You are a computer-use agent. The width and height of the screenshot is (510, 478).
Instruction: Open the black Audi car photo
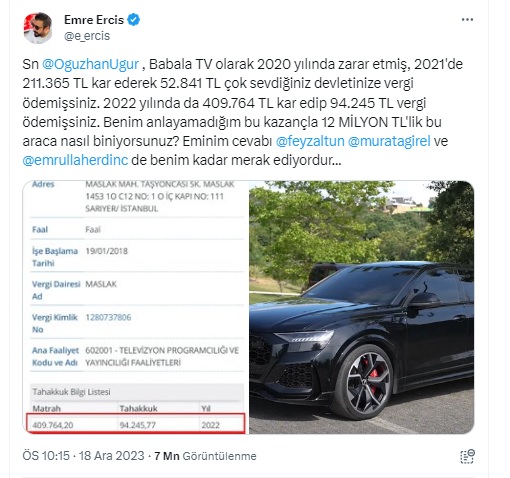pos(362,307)
